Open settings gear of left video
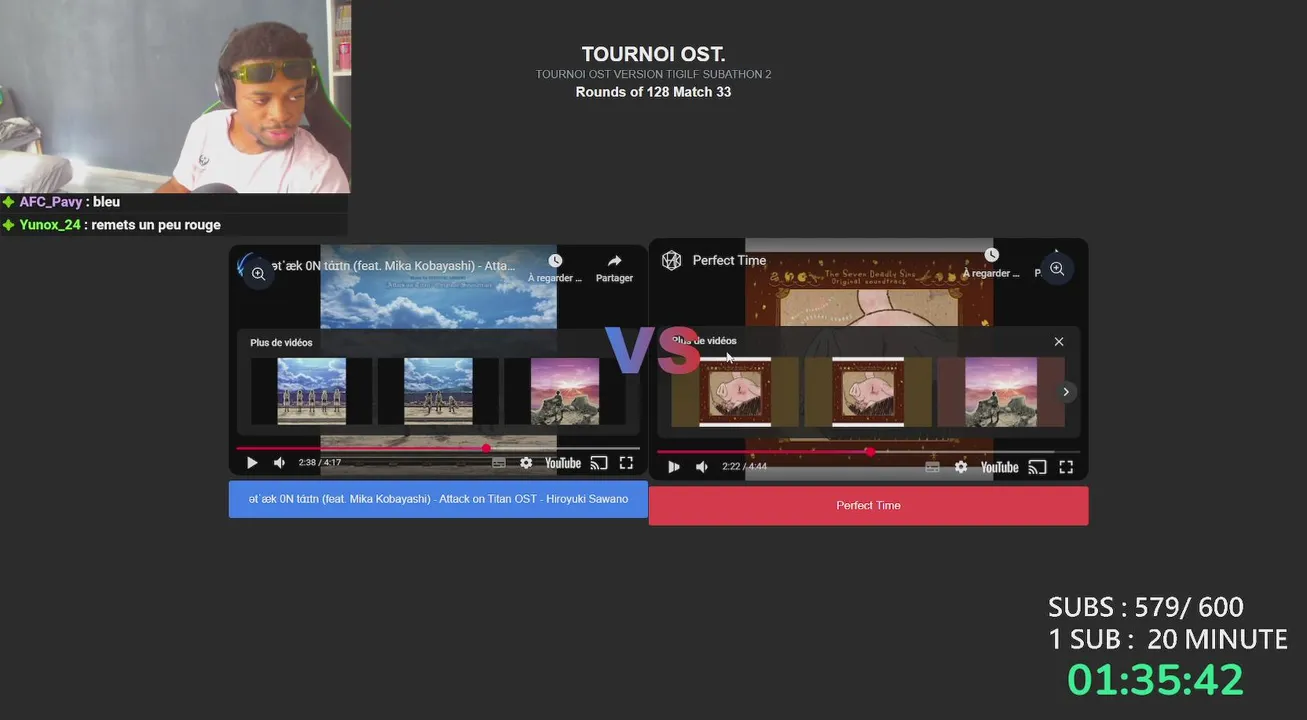1307x720 pixels. (x=526, y=463)
